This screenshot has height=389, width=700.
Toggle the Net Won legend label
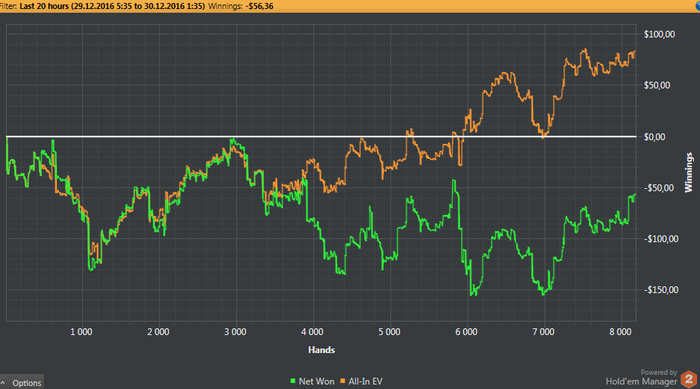[316, 381]
